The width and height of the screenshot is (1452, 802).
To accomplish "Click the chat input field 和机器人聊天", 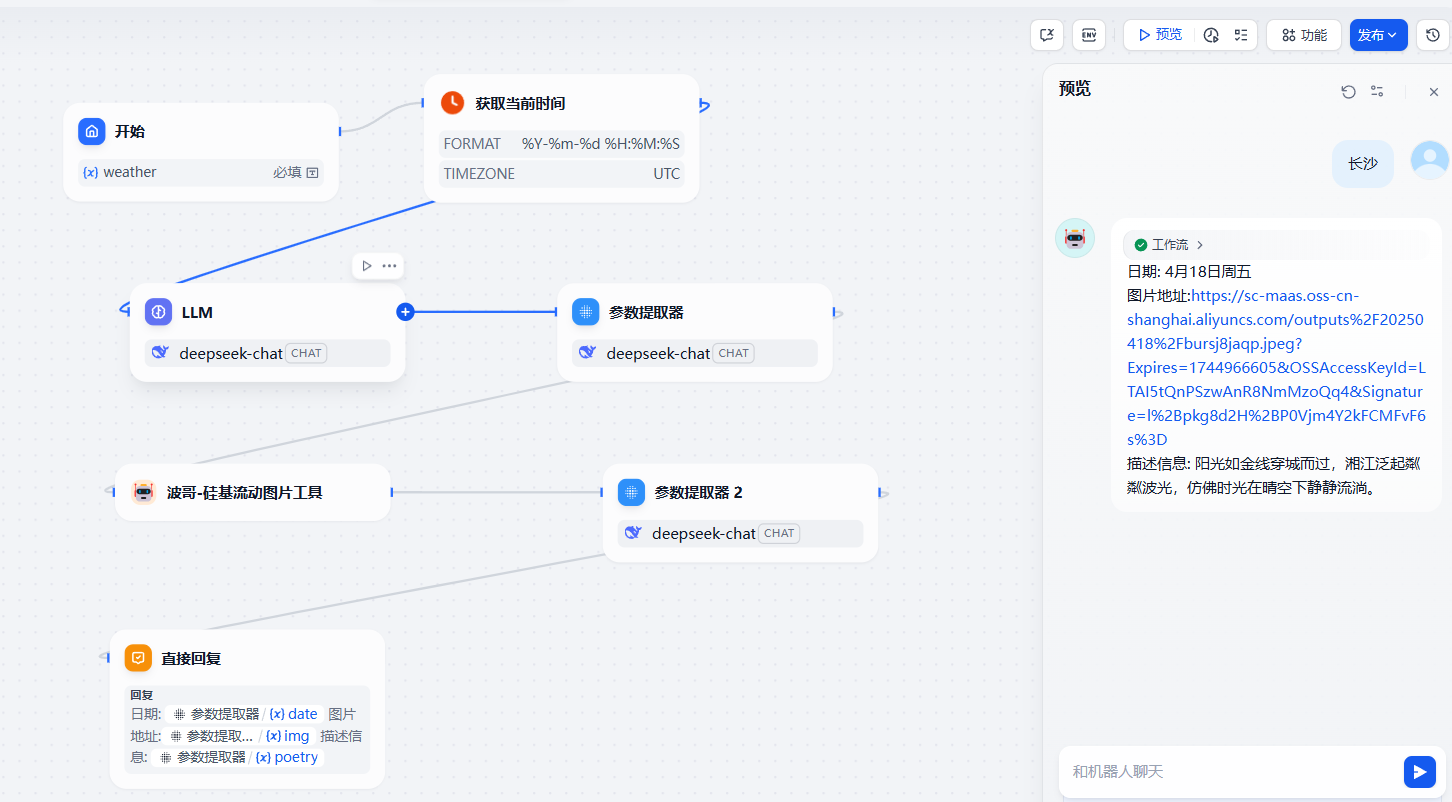I will click(x=1230, y=771).
